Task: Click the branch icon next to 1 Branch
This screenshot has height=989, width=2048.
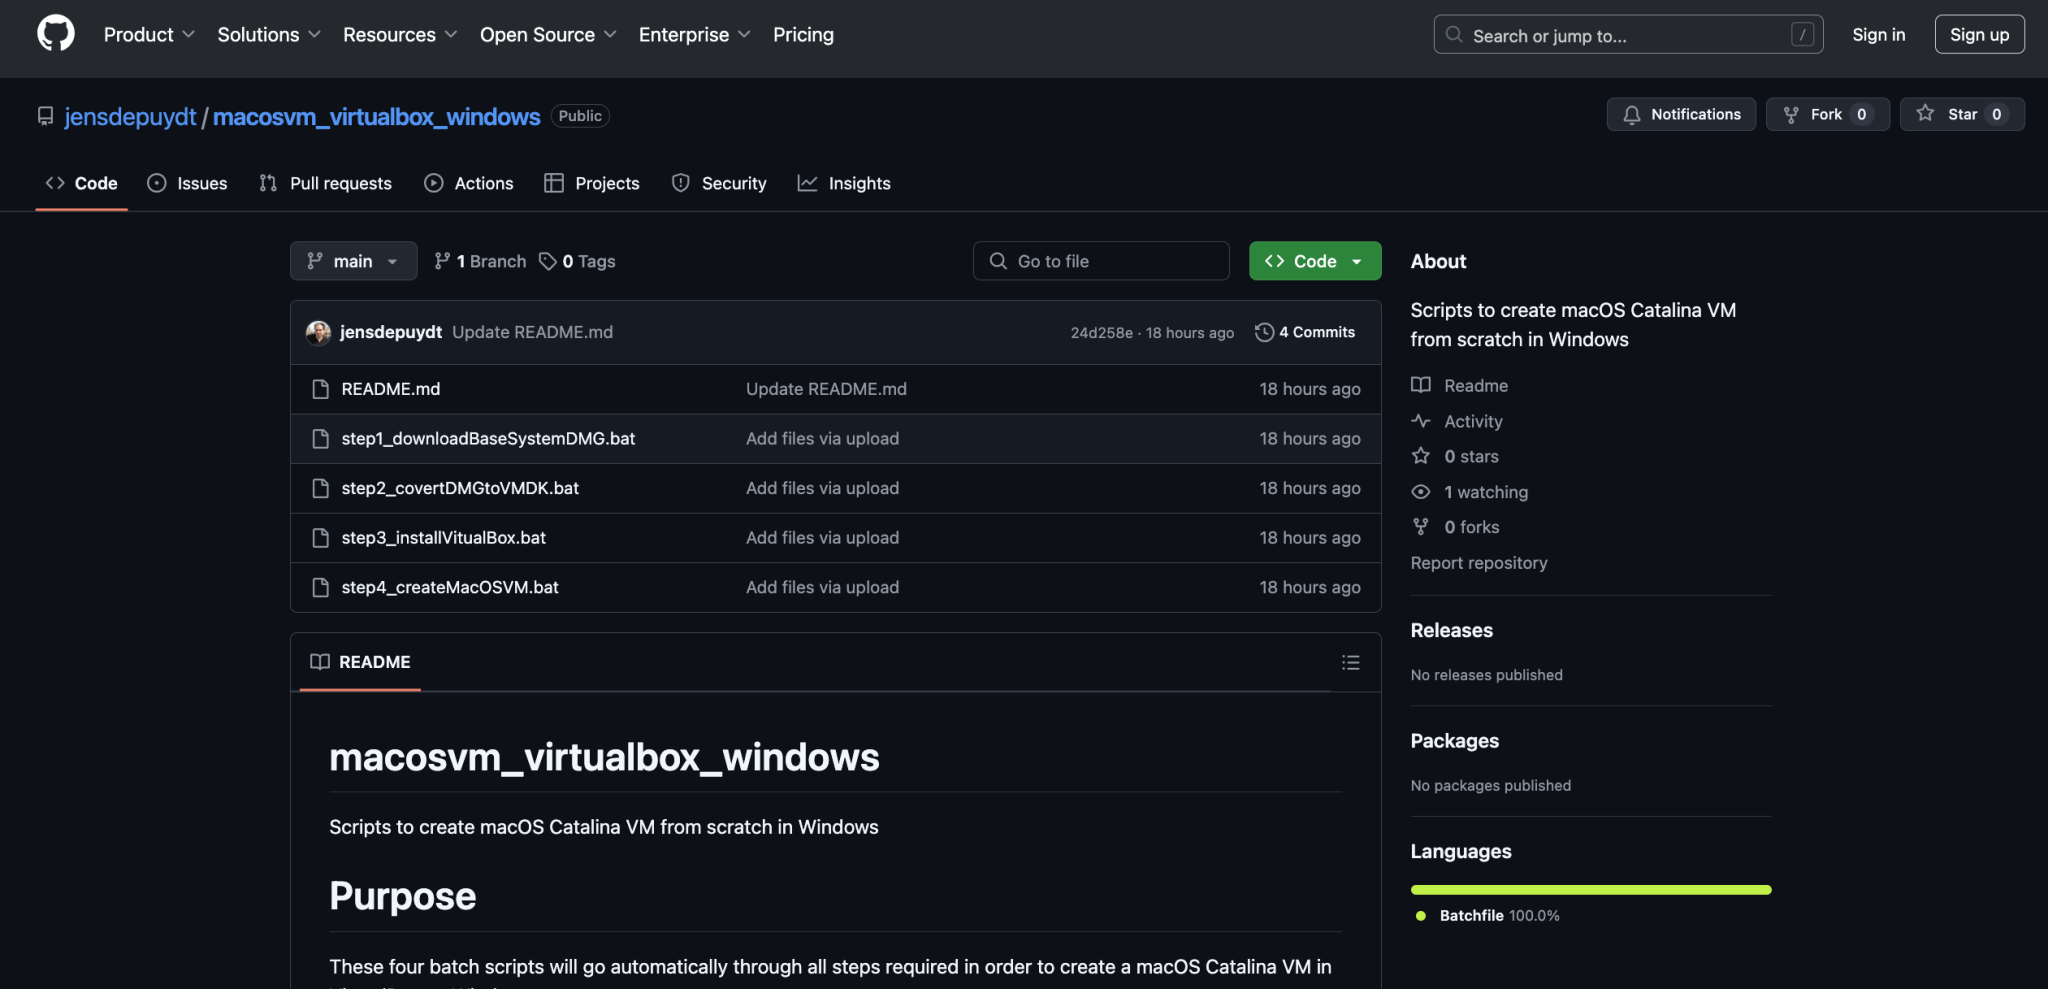Action: (442, 261)
